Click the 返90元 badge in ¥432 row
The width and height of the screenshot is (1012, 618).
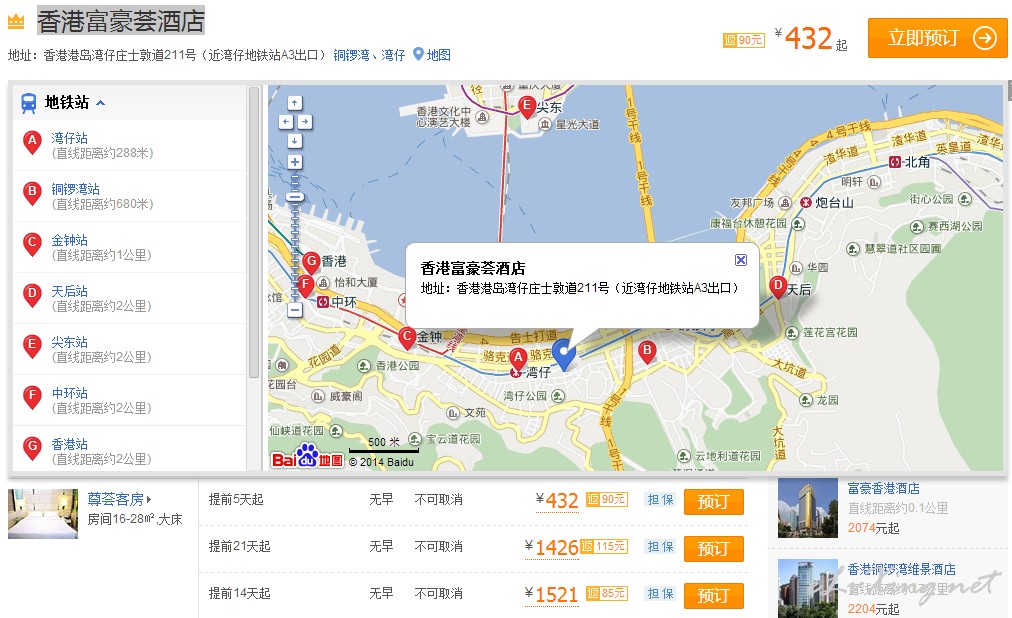607,499
